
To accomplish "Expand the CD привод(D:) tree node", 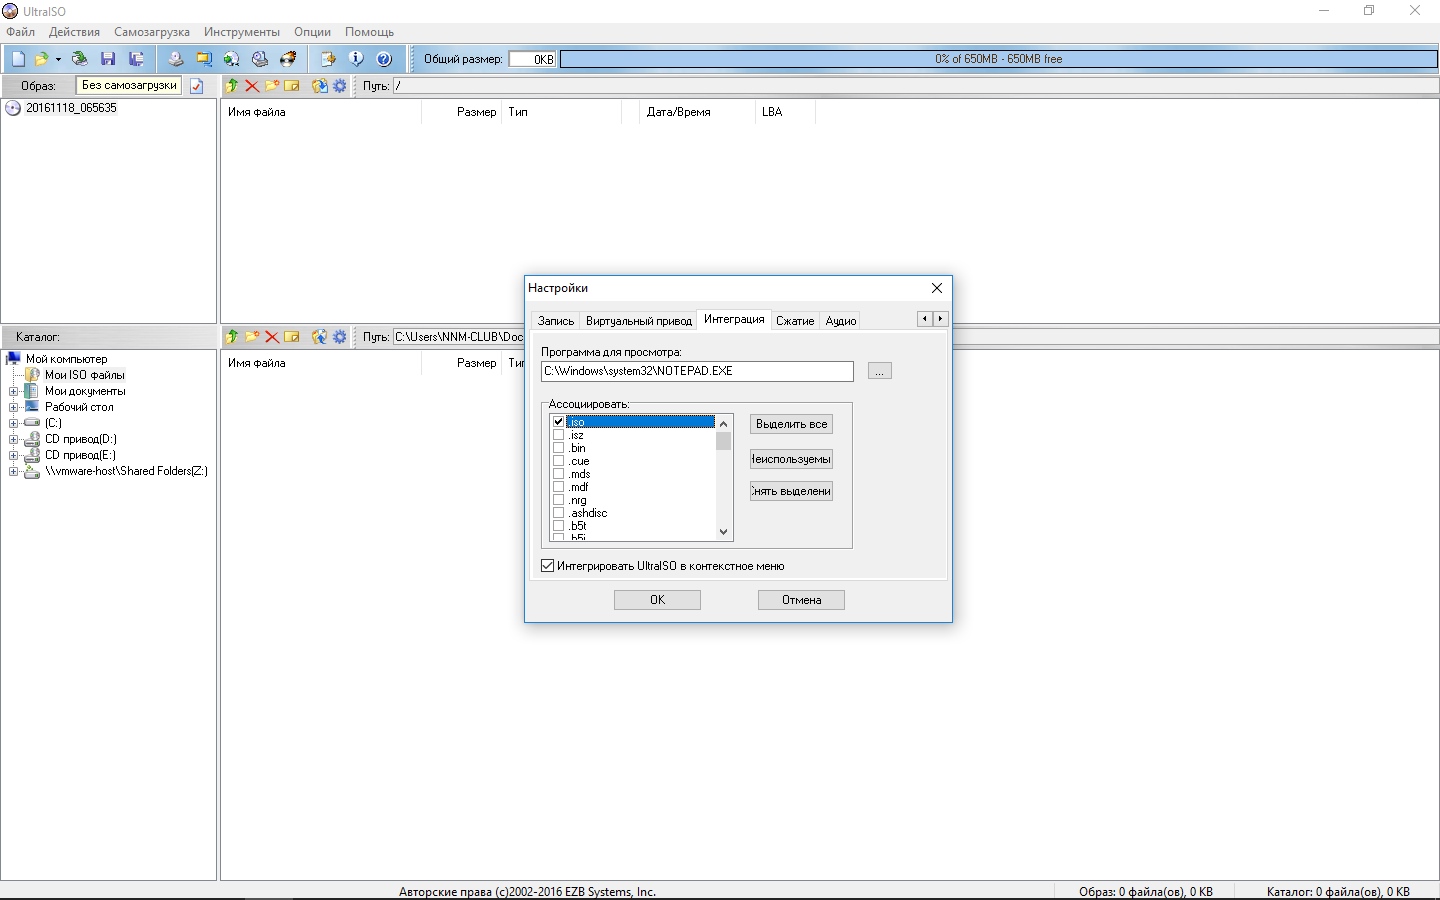I will [x=14, y=439].
